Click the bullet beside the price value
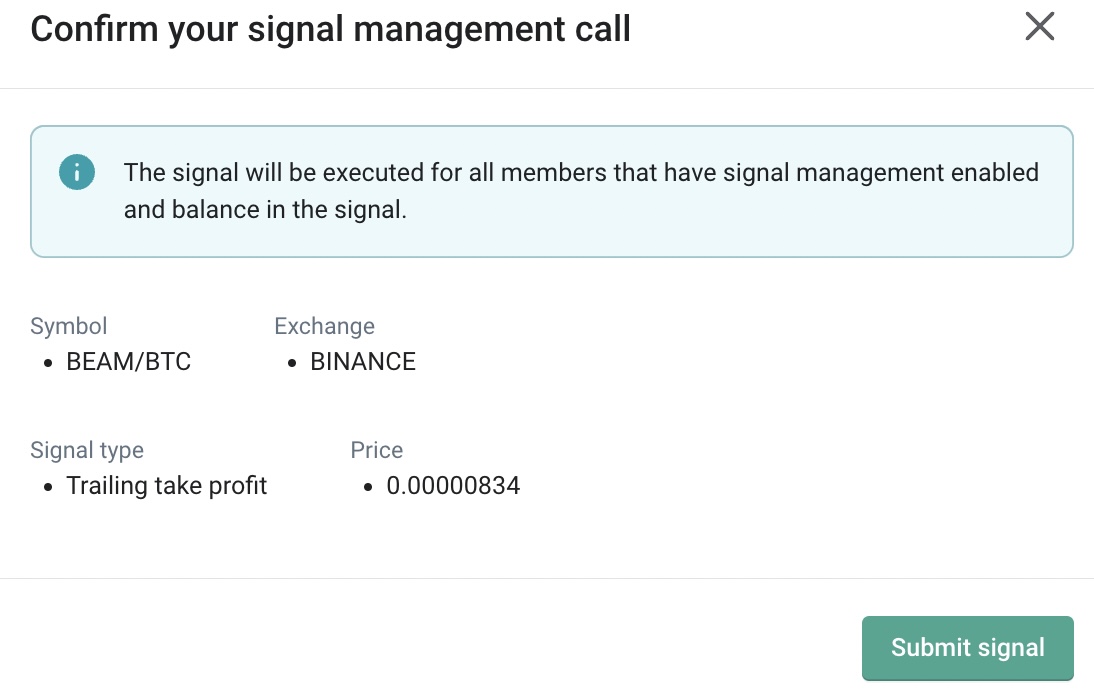 [x=368, y=487]
